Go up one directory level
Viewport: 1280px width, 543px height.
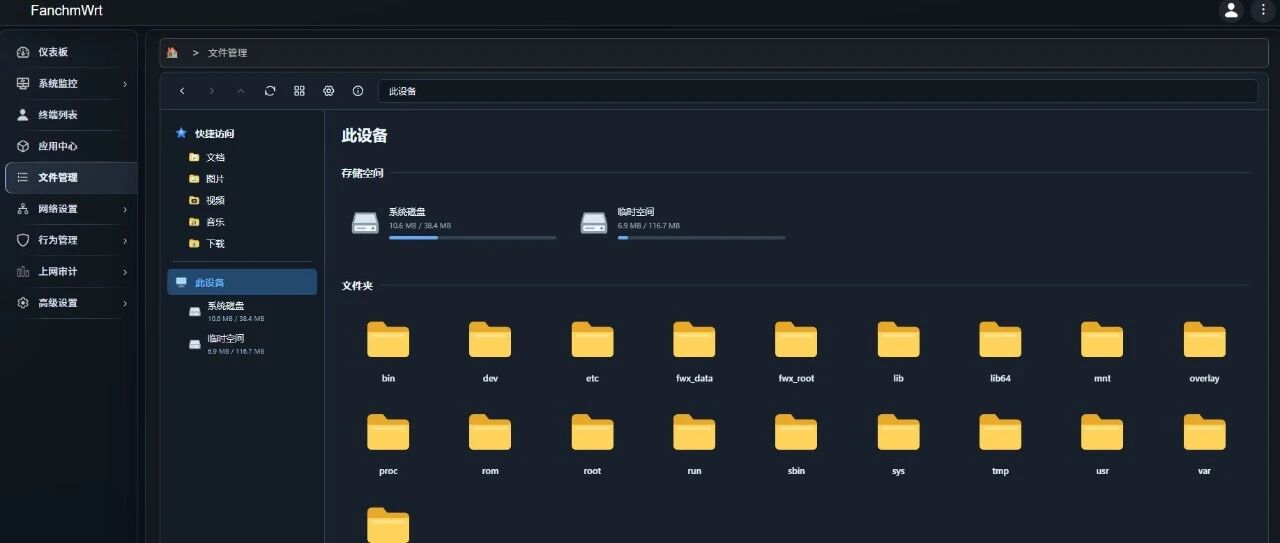pyautogui.click(x=240, y=91)
